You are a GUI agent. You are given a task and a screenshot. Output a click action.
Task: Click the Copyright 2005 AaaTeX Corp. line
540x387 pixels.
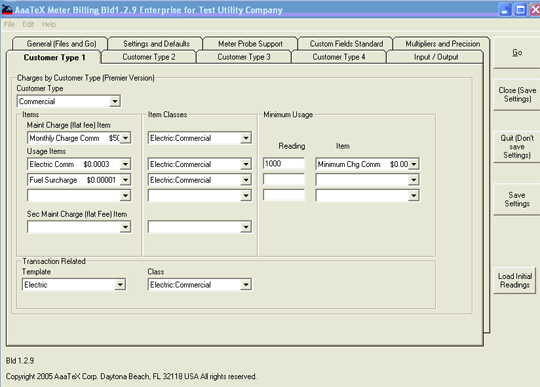coord(131,377)
